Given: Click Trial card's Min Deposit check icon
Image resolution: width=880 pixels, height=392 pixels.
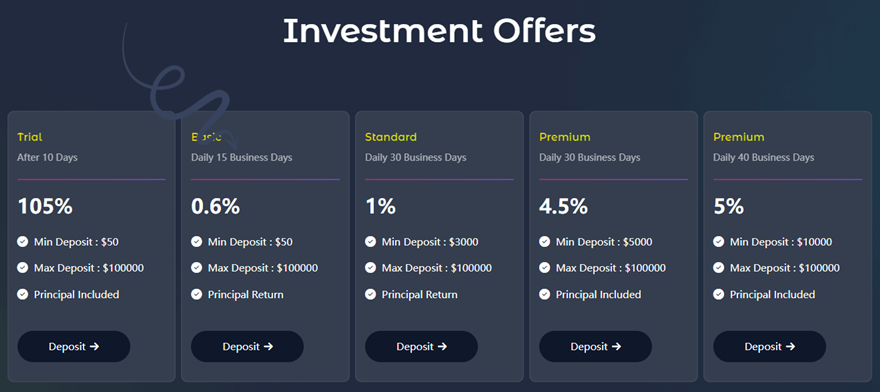Looking at the screenshot, I should click(x=22, y=241).
